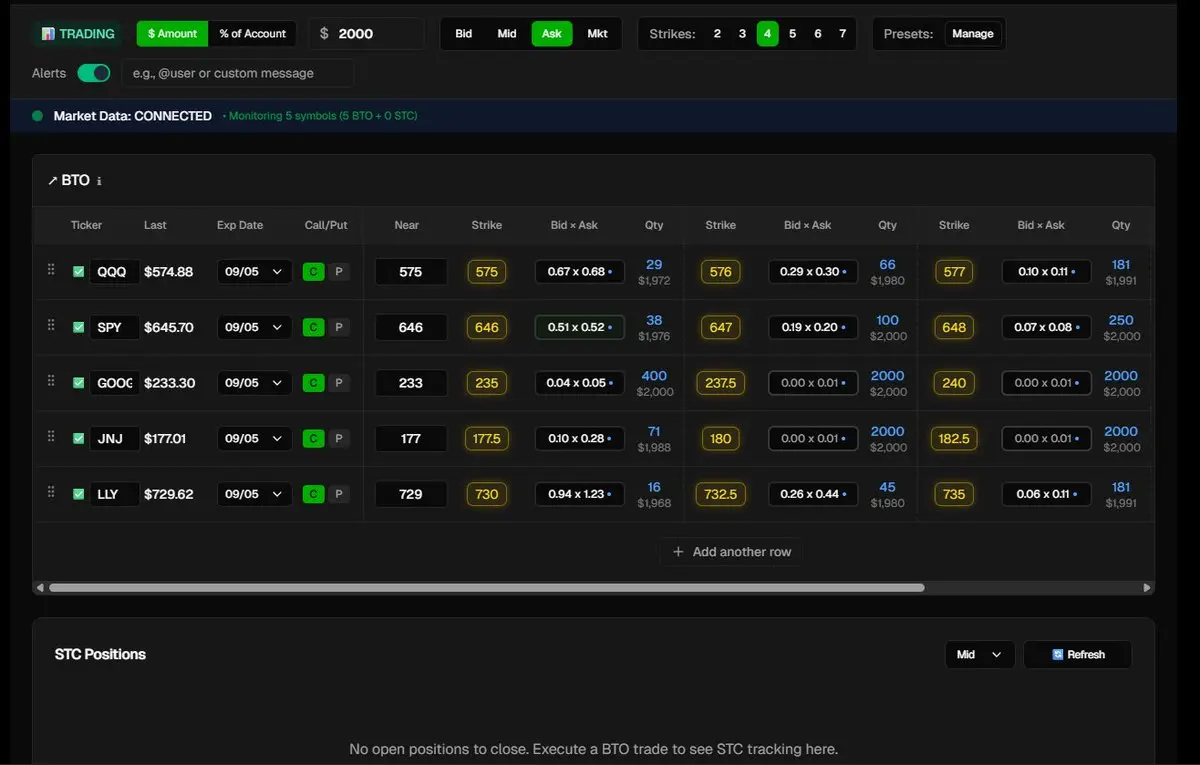Image resolution: width=1200 pixels, height=765 pixels.
Task: Click the drag handle icon for JNJ row
Action: pyautogui.click(x=51, y=438)
